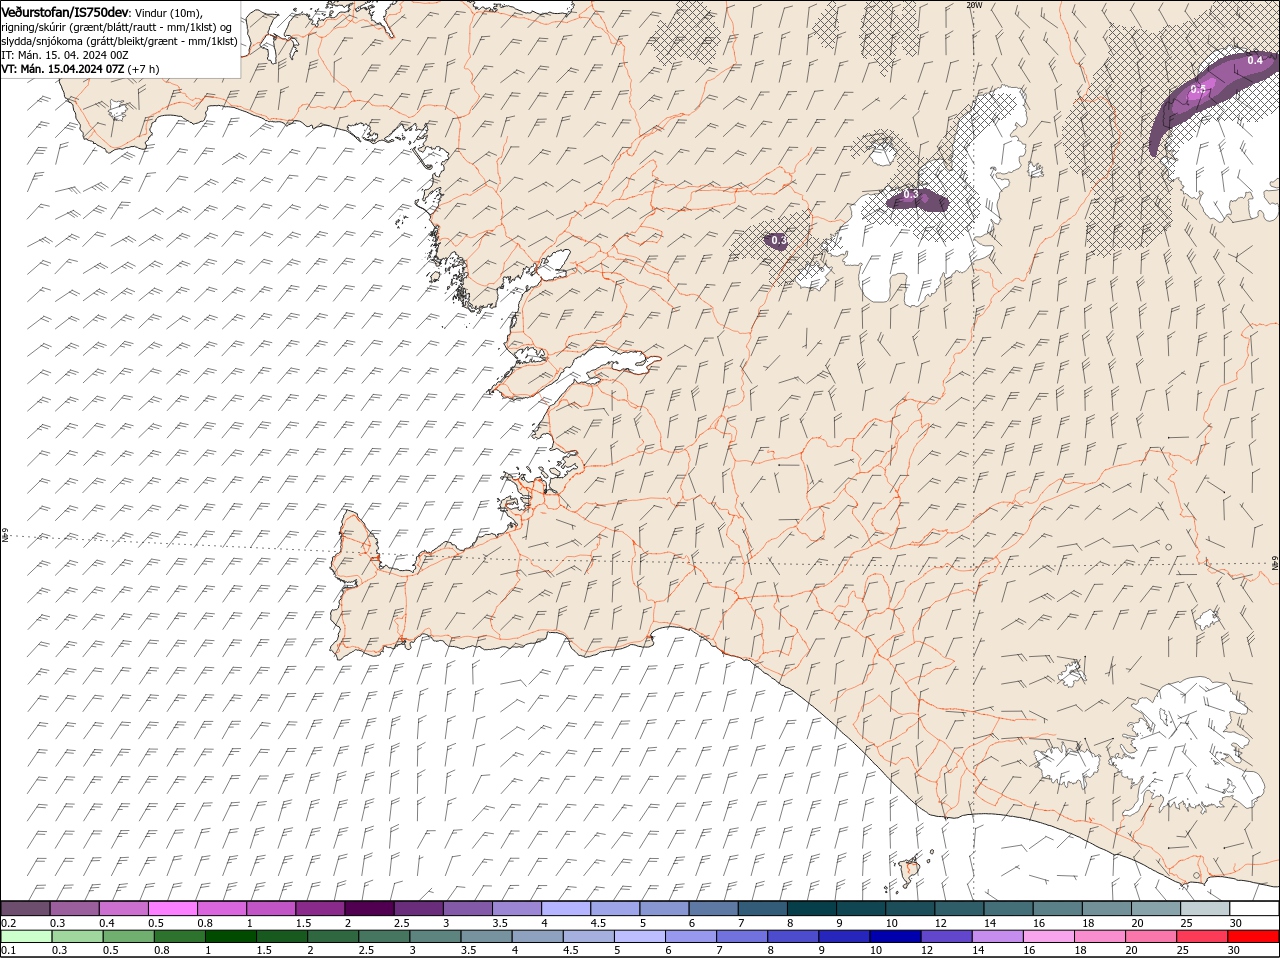The width and height of the screenshot is (1280, 958).
Task: Select the lavender 4–4.5 upper legend swatch
Action: pos(565,908)
